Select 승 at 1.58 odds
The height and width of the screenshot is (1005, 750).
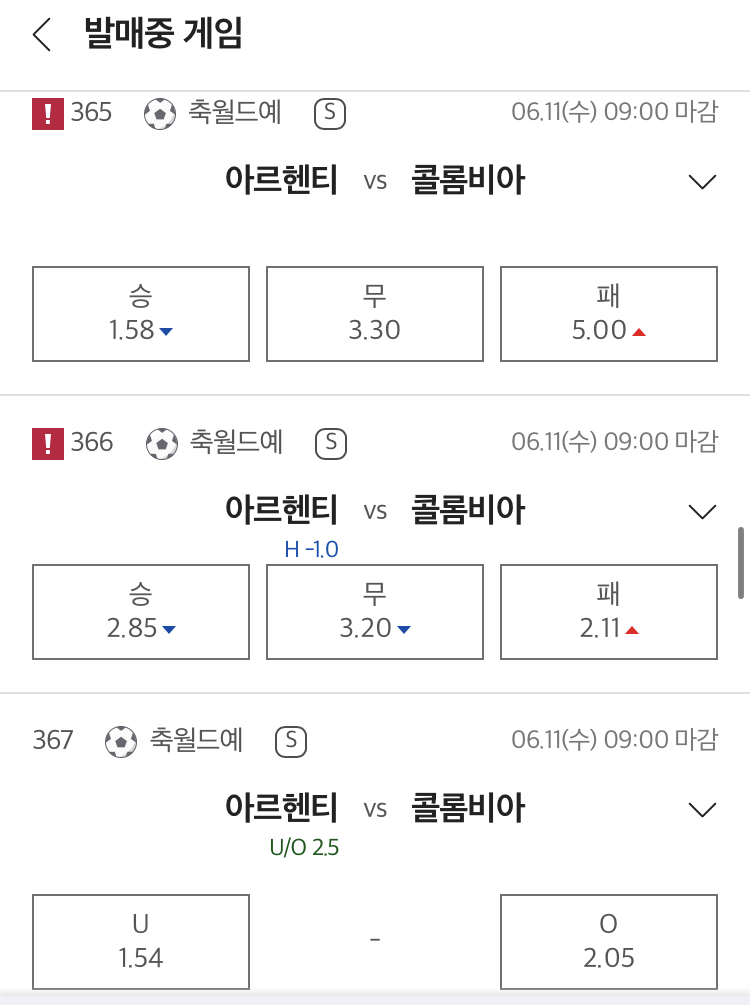(x=141, y=314)
